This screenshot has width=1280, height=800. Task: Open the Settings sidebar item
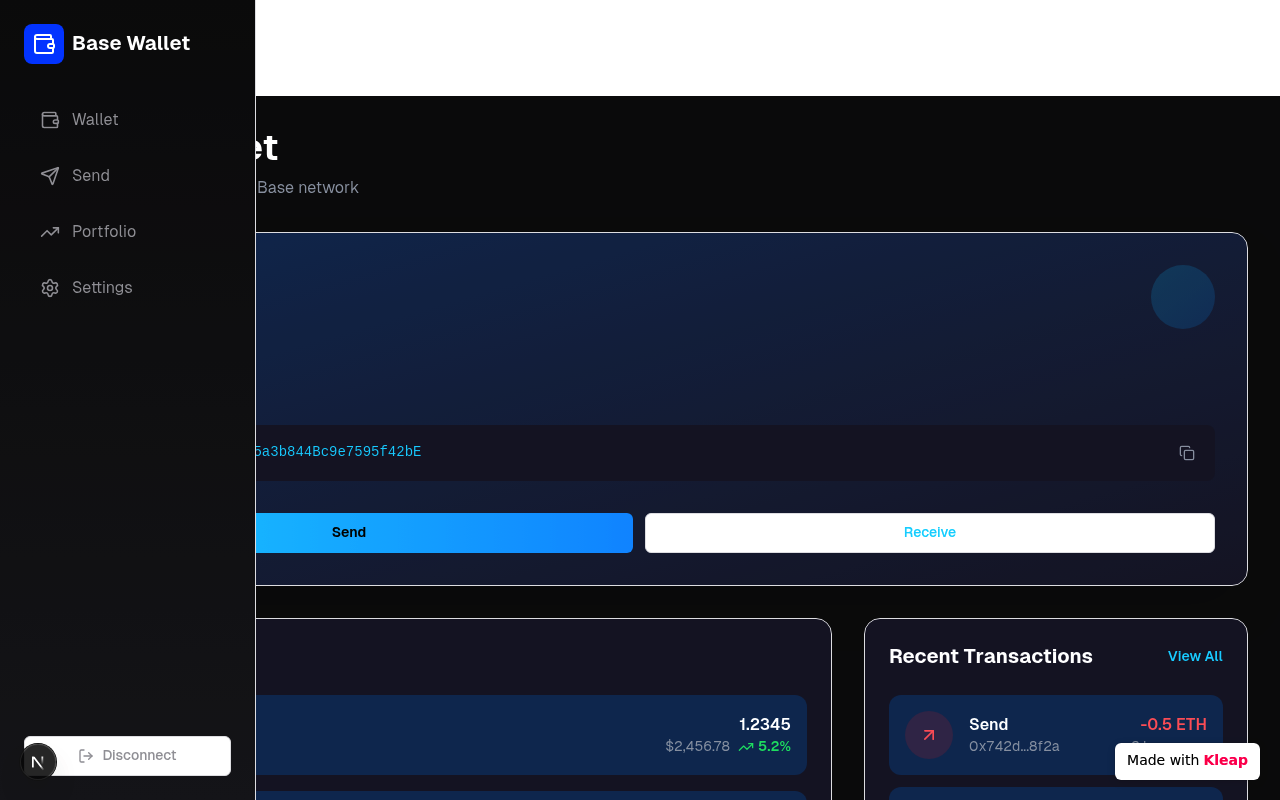(x=128, y=288)
